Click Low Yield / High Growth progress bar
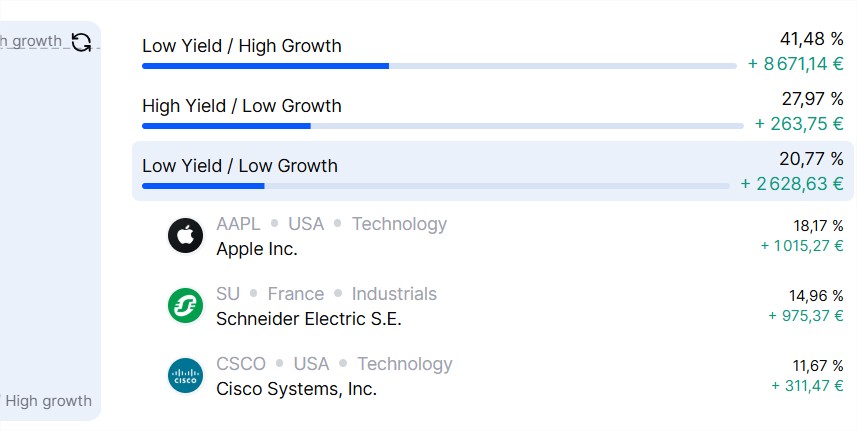 point(439,66)
